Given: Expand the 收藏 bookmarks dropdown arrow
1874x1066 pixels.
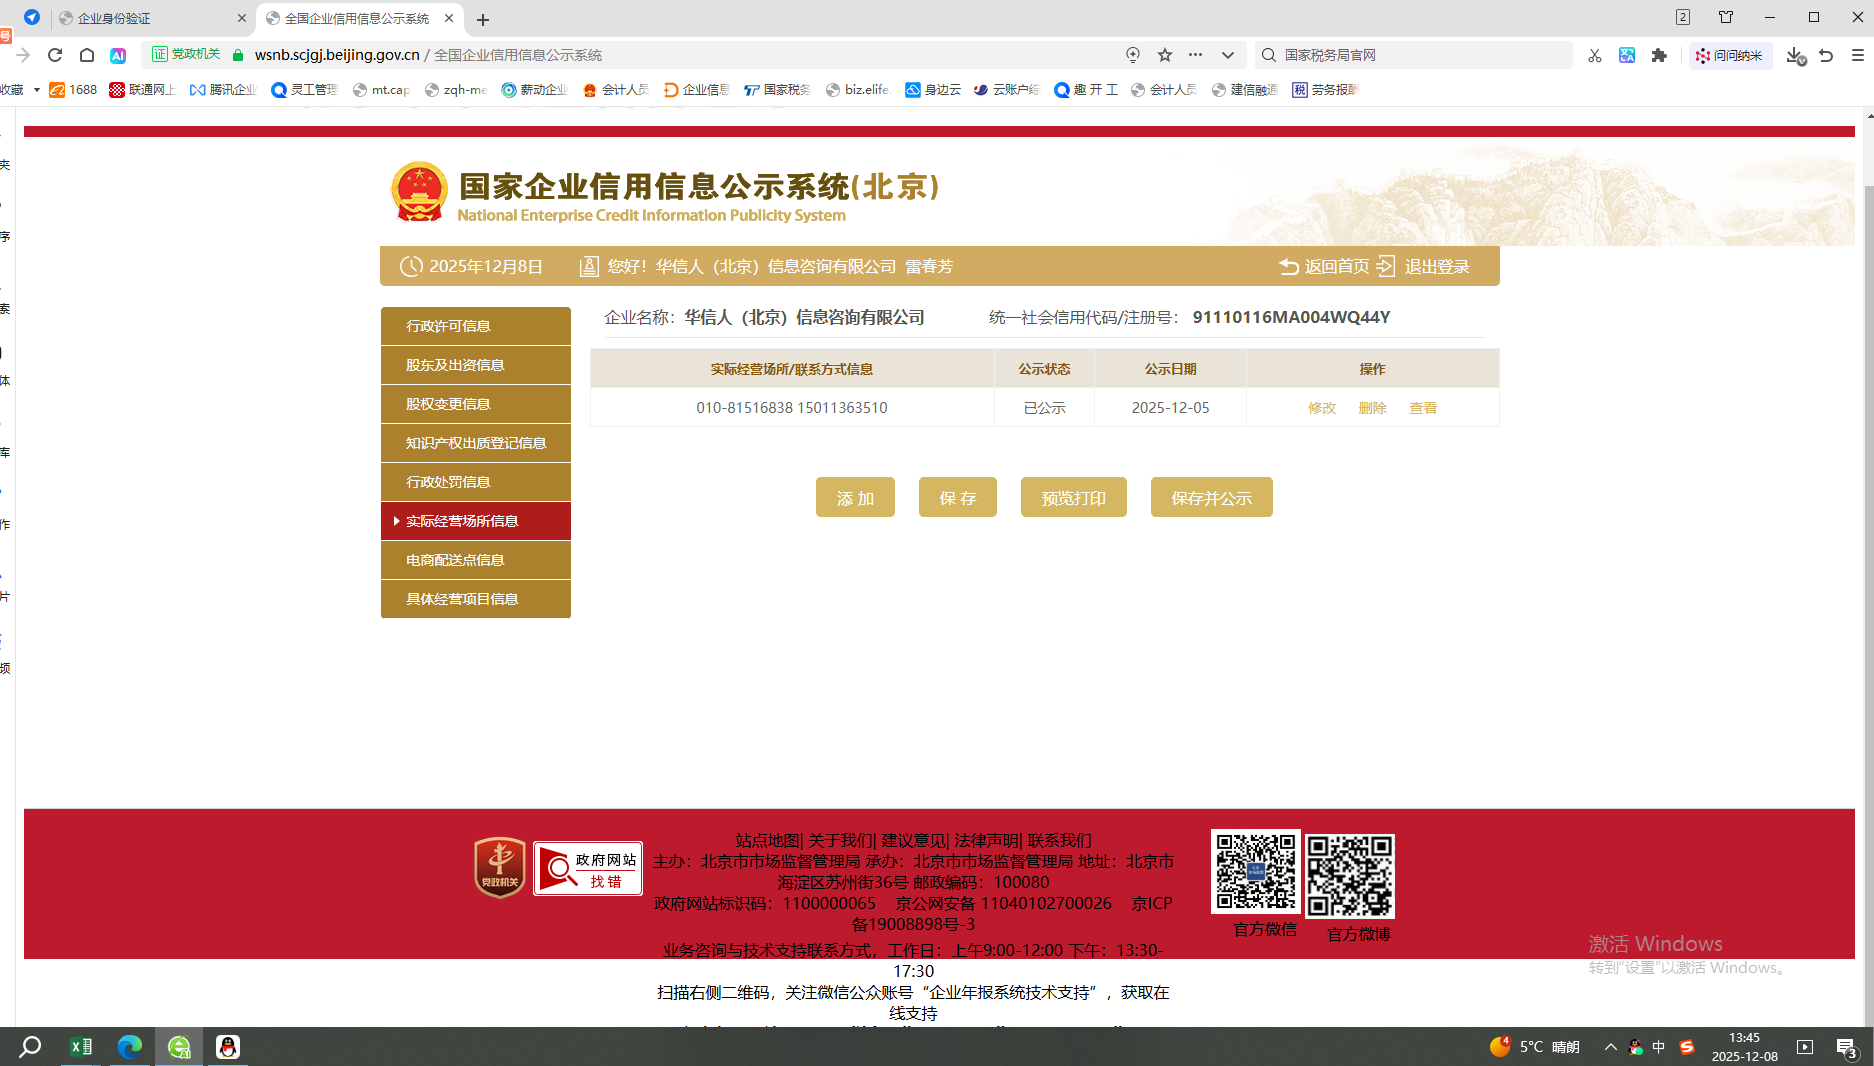Looking at the screenshot, I should (x=37, y=89).
